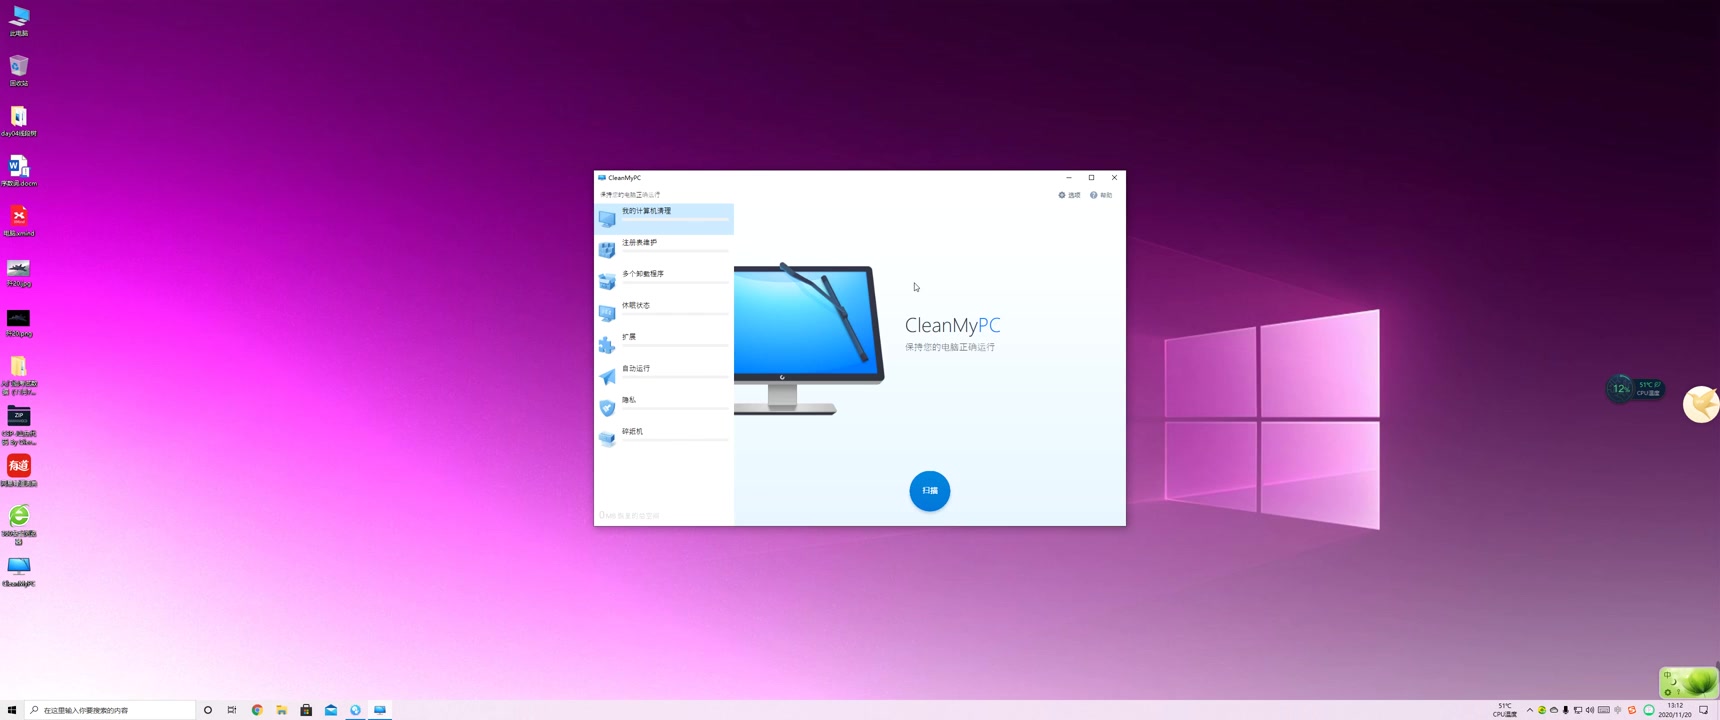Maximize the CleanMyPC window
Viewport: 1720px width, 720px height.
pos(1091,178)
